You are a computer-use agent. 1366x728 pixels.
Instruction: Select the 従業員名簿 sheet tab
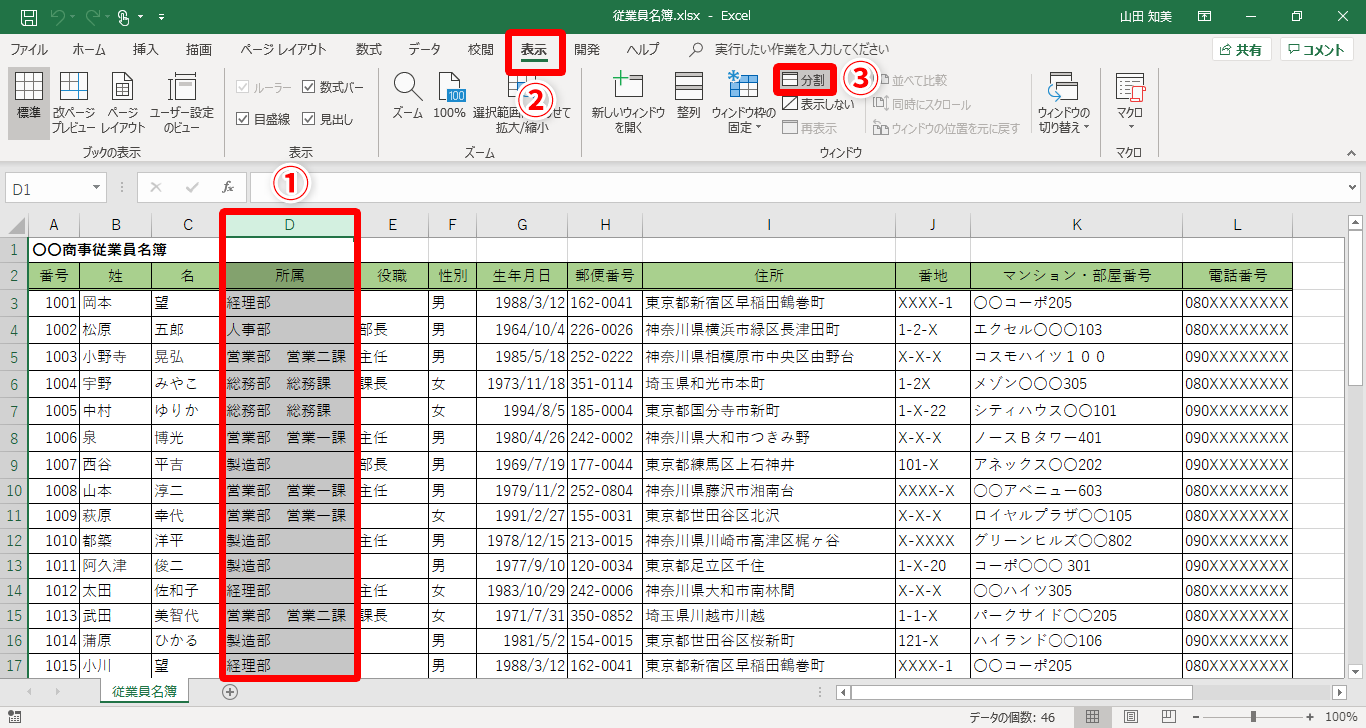tap(145, 691)
